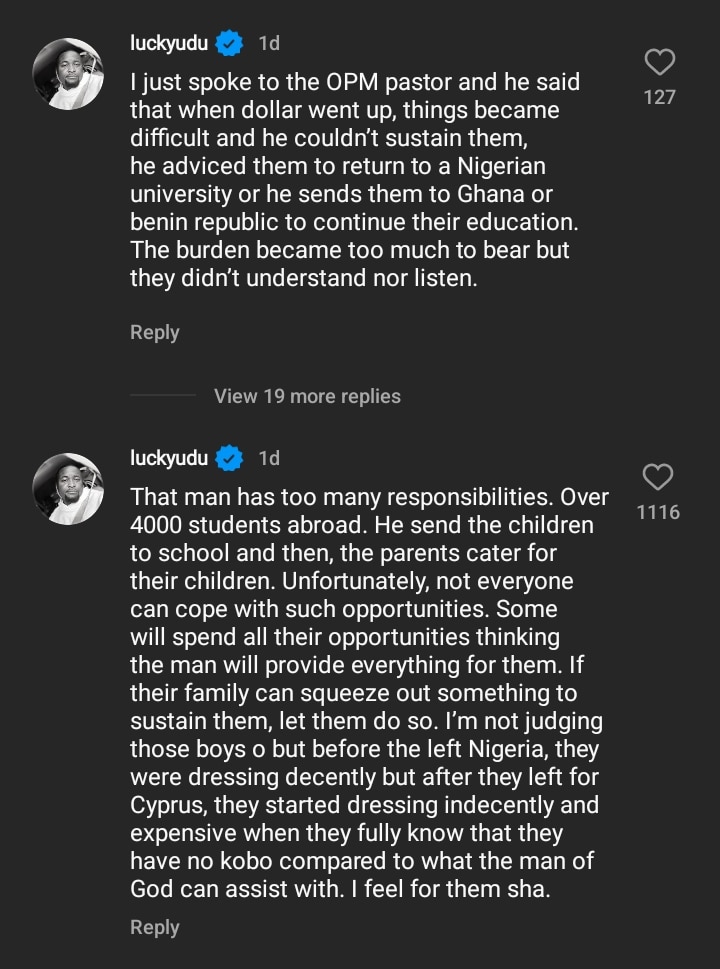Open luckyudu username on the first comment

click(x=168, y=43)
